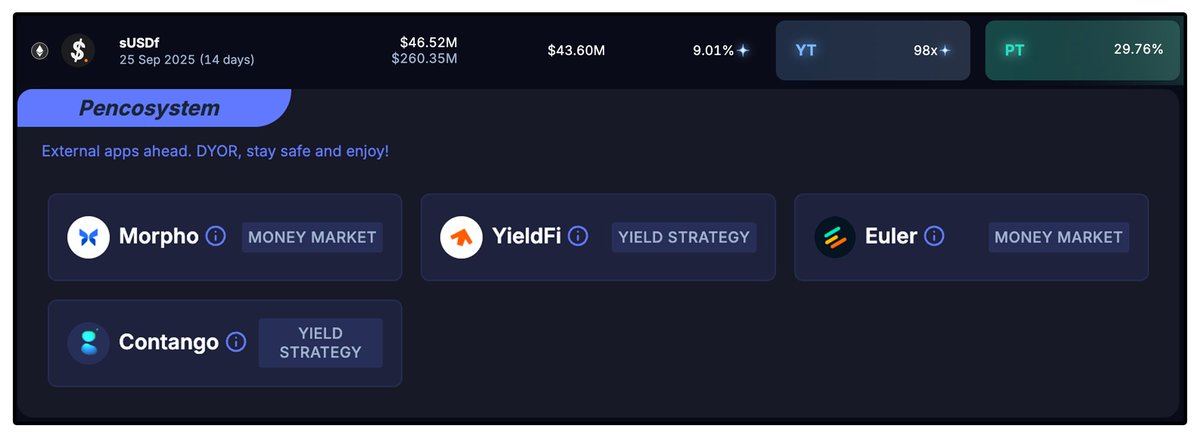Click the YieldFi orange arrow logo

click(x=461, y=237)
